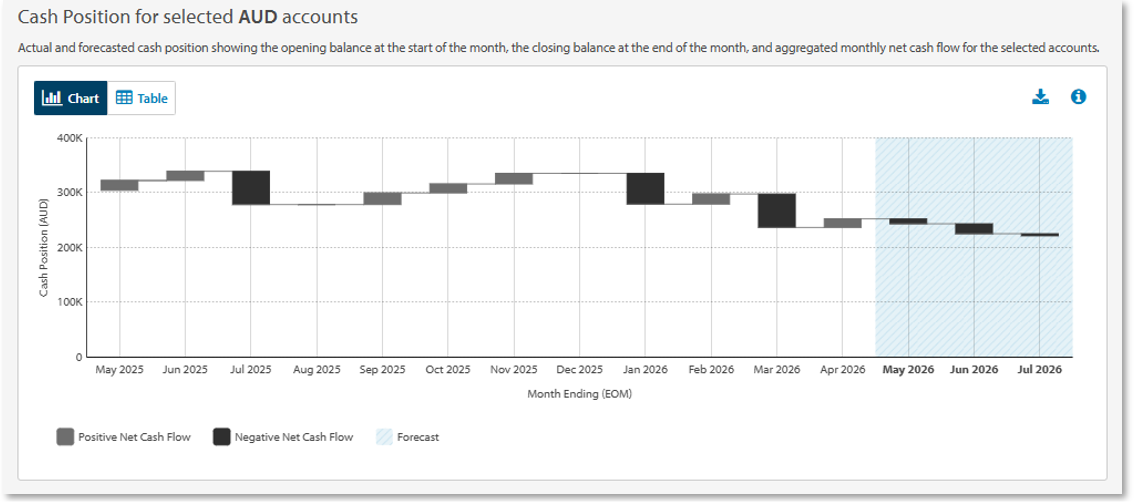Viewport: 1135px width, 502px height.
Task: Click the '100K' y-axis value
Action: click(69, 302)
